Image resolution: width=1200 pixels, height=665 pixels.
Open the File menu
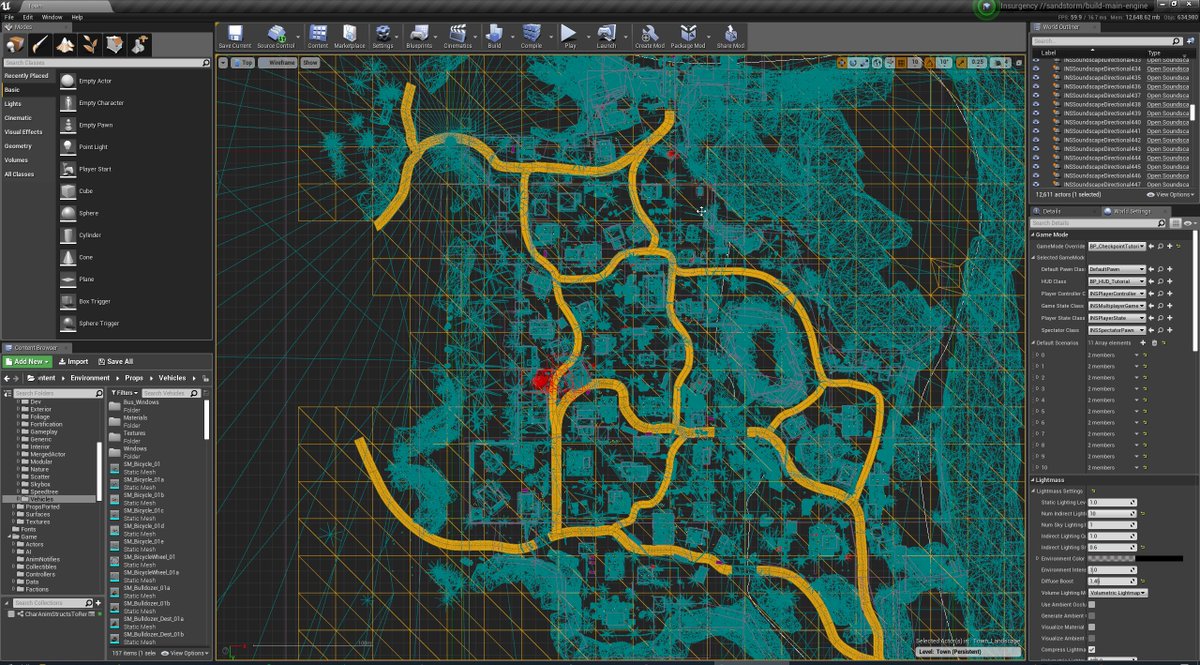[x=9, y=17]
